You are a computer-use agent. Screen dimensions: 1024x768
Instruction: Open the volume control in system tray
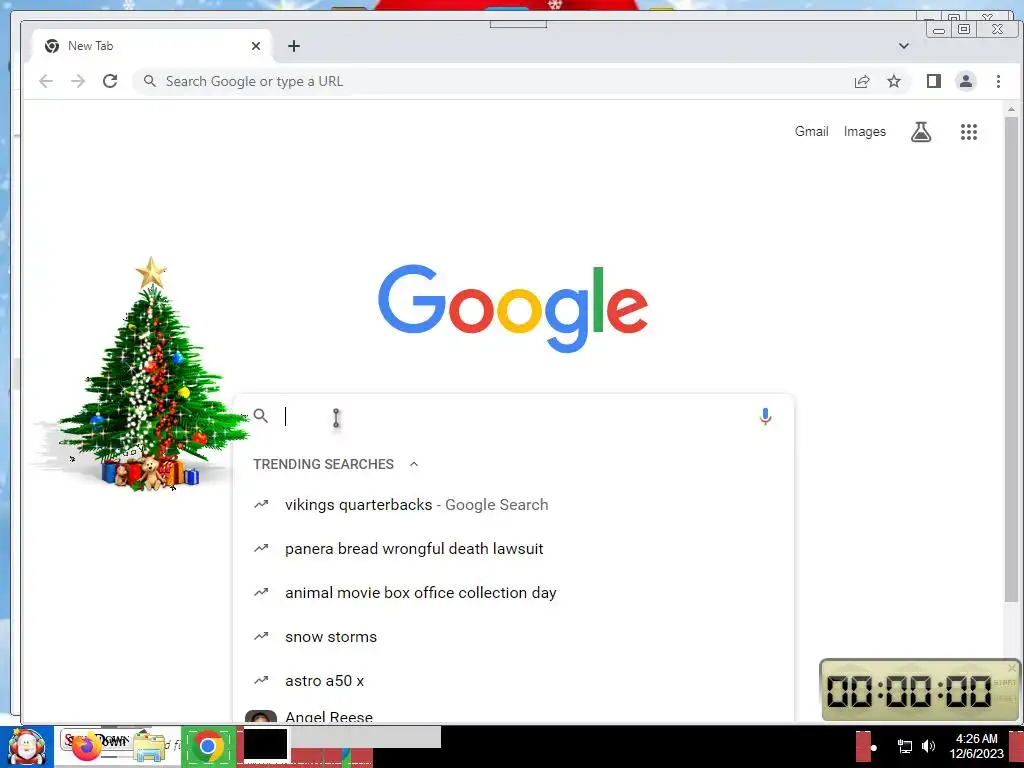928,746
